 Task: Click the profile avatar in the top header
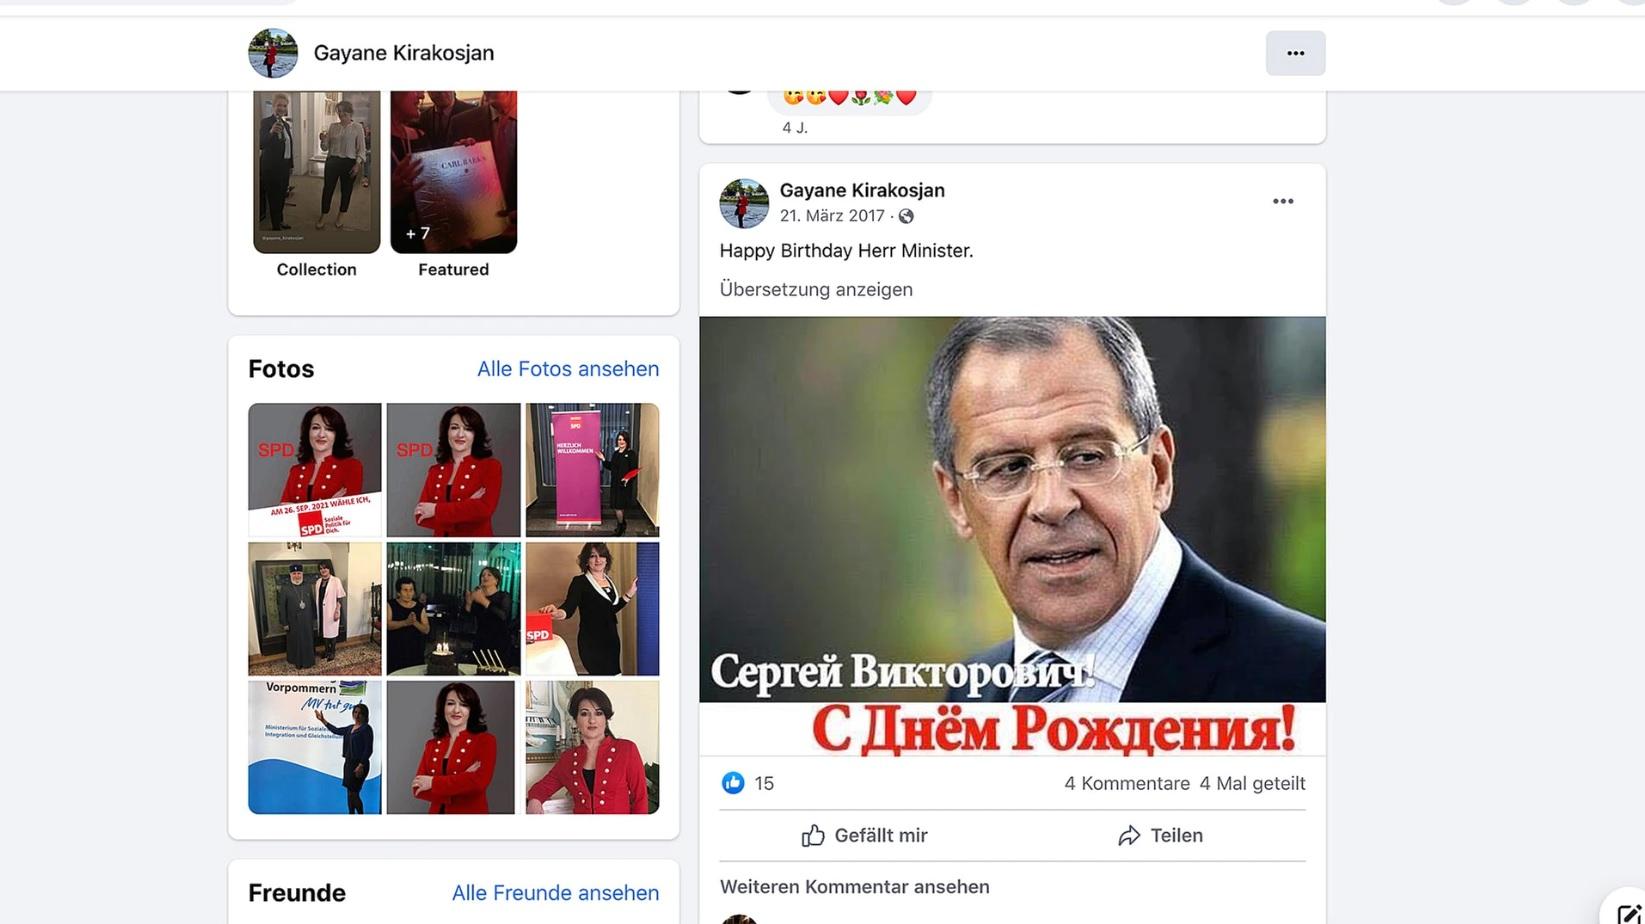click(273, 53)
